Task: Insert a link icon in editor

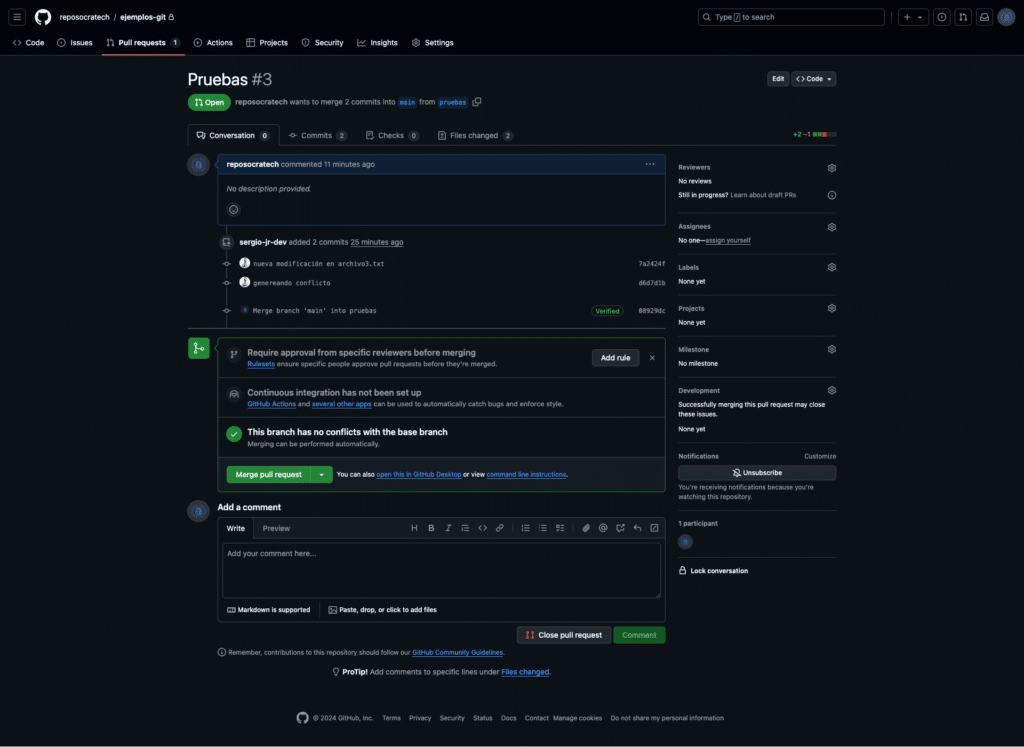Action: 500,528
